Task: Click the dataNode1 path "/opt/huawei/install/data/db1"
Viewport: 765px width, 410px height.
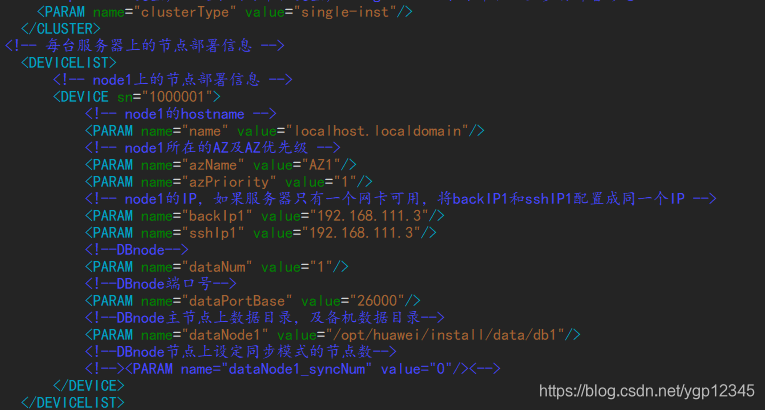Action: 444,335
